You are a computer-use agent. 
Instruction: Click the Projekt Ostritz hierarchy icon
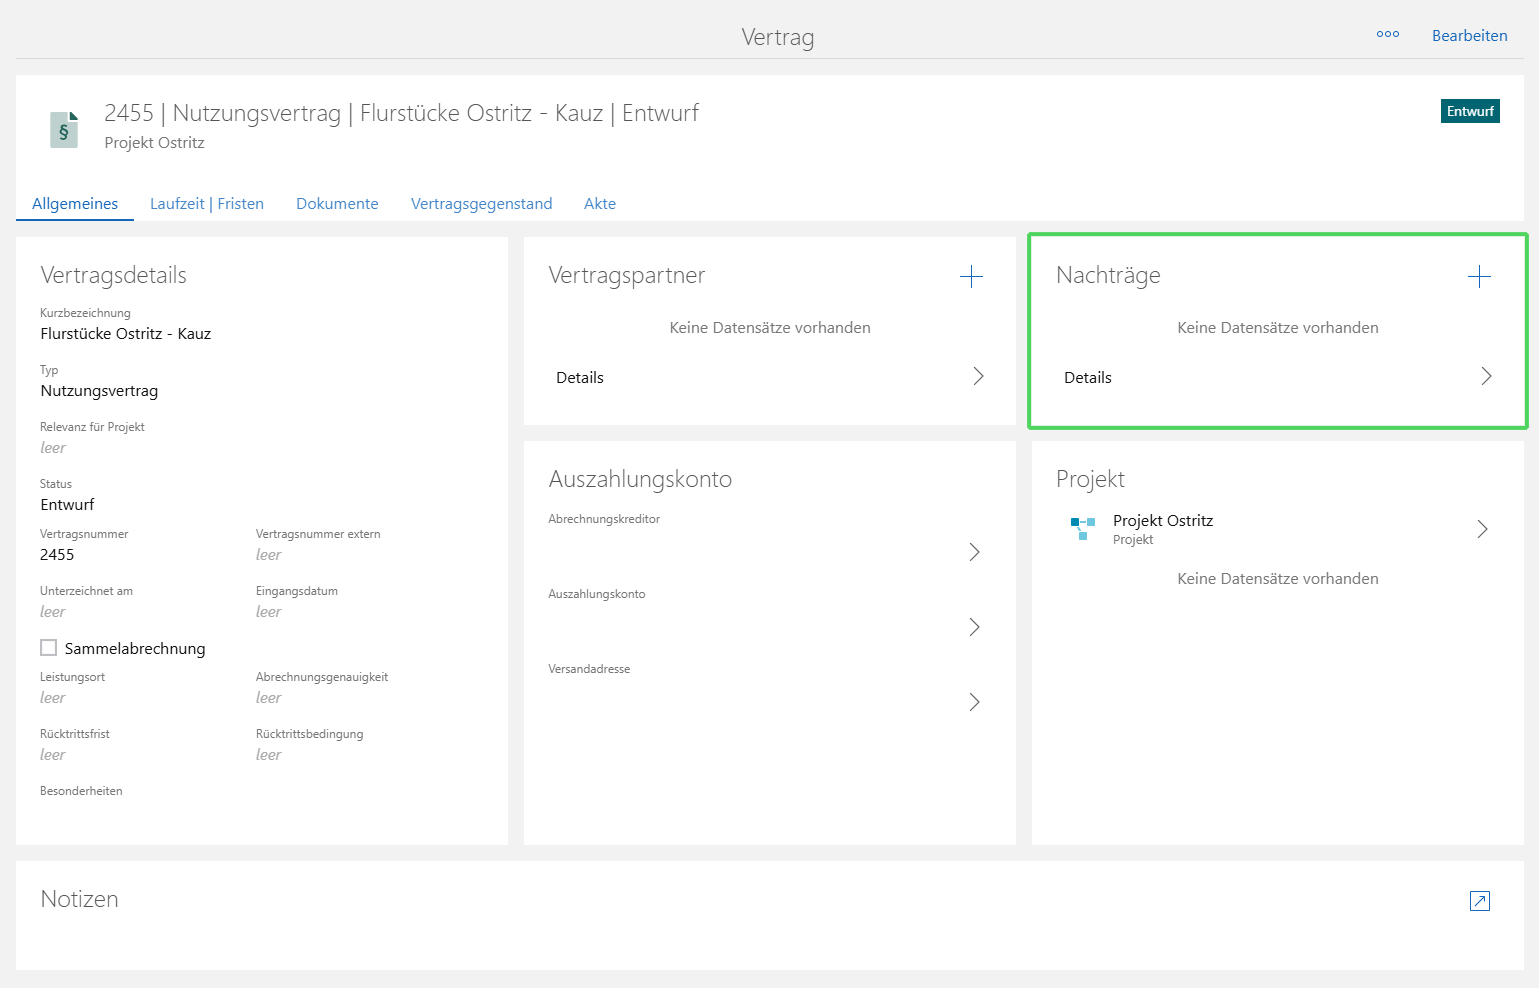coord(1082,528)
